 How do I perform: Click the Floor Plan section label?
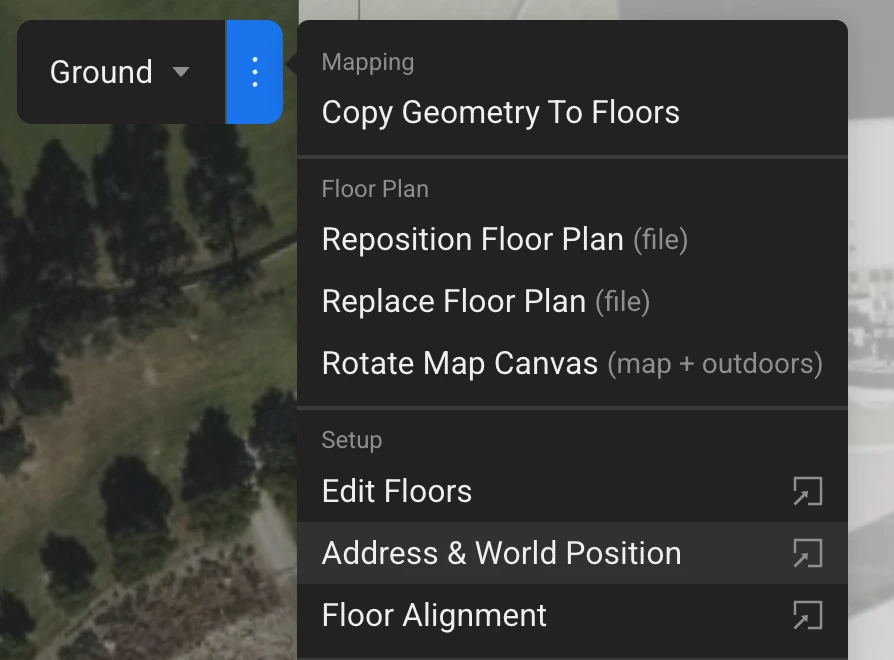375,189
